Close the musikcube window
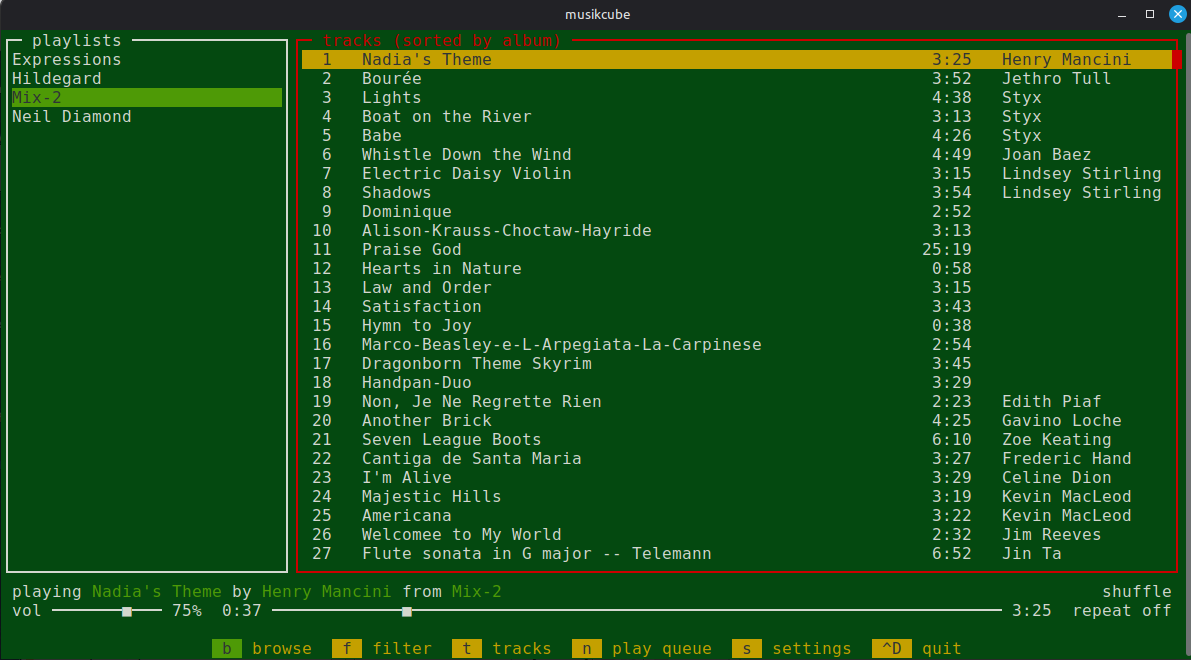1191x660 pixels. point(1177,14)
